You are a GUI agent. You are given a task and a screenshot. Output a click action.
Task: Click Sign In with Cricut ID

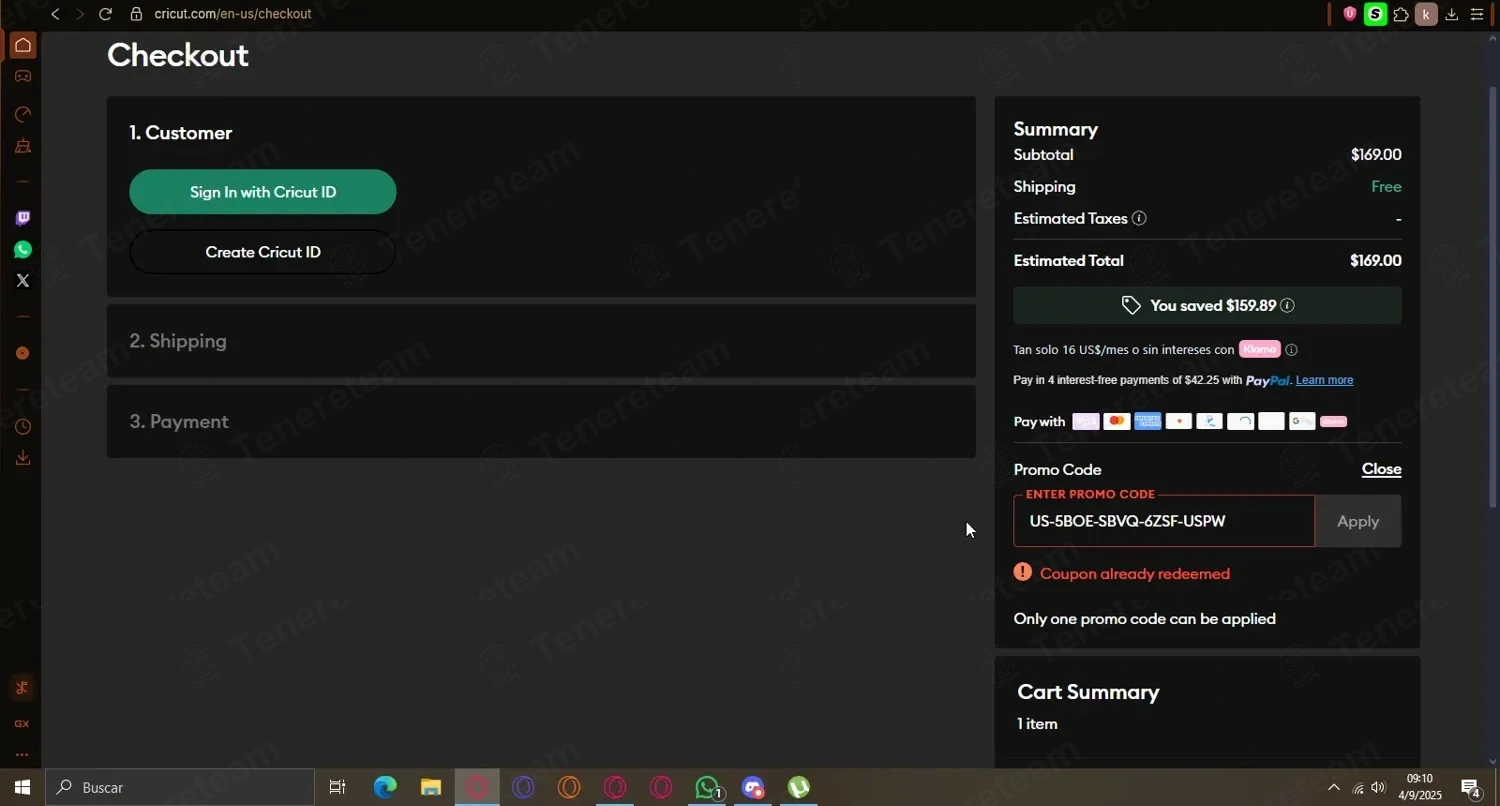tap(263, 192)
